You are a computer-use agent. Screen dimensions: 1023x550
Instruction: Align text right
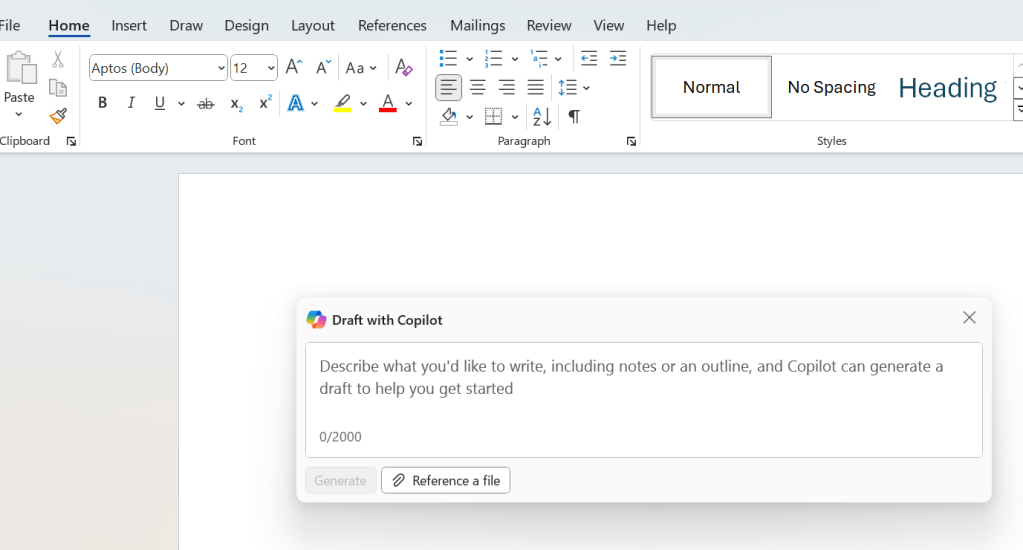pos(506,87)
